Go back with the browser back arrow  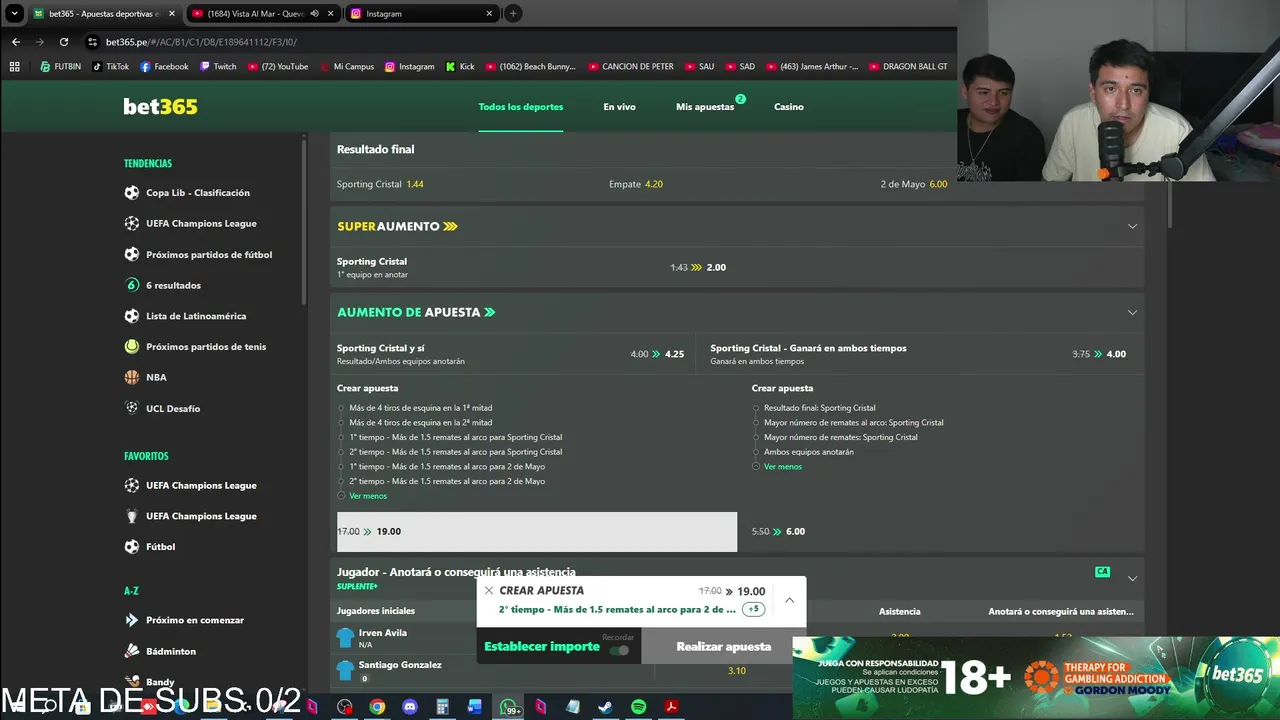tap(16, 42)
